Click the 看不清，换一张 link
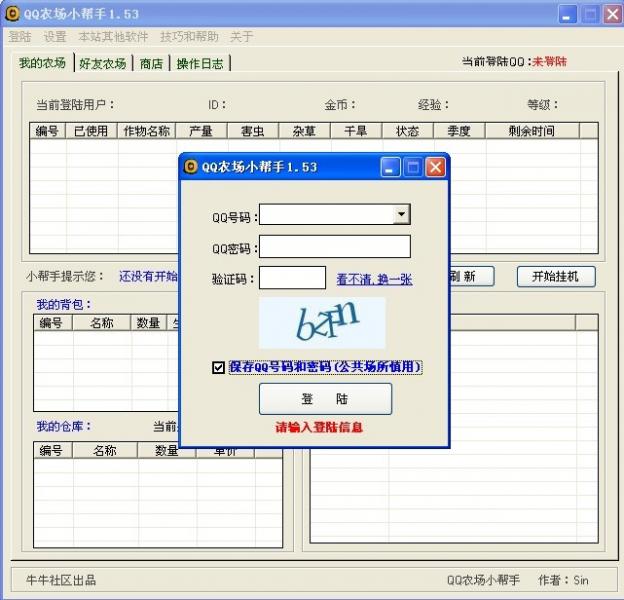624x600 pixels. 374,279
